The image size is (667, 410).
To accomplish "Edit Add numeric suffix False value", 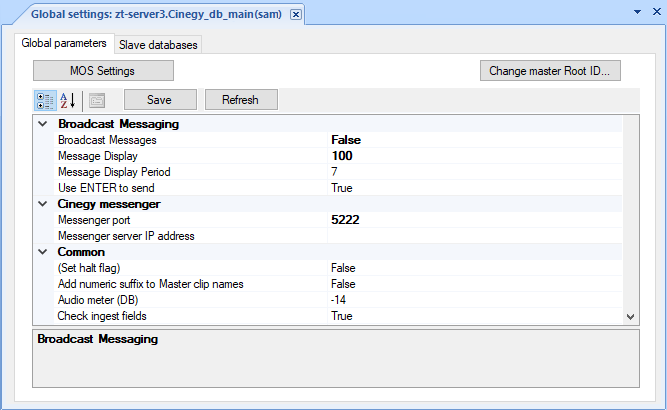I will coord(475,284).
